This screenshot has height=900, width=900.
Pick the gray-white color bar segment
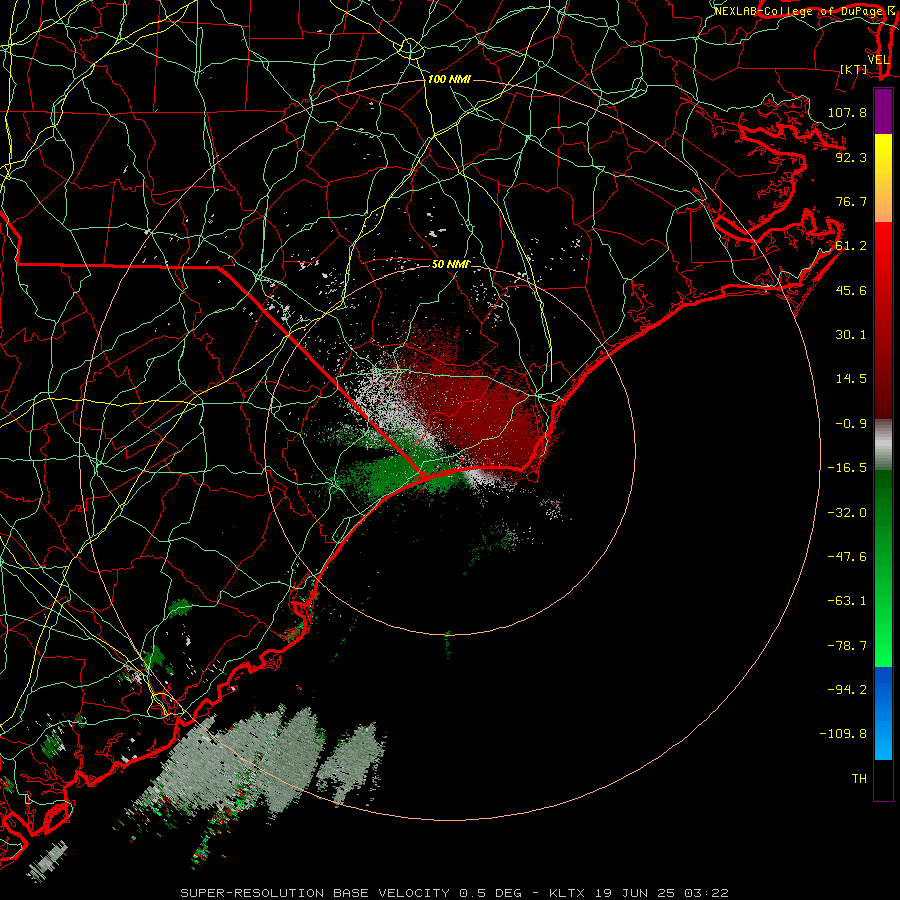click(883, 444)
